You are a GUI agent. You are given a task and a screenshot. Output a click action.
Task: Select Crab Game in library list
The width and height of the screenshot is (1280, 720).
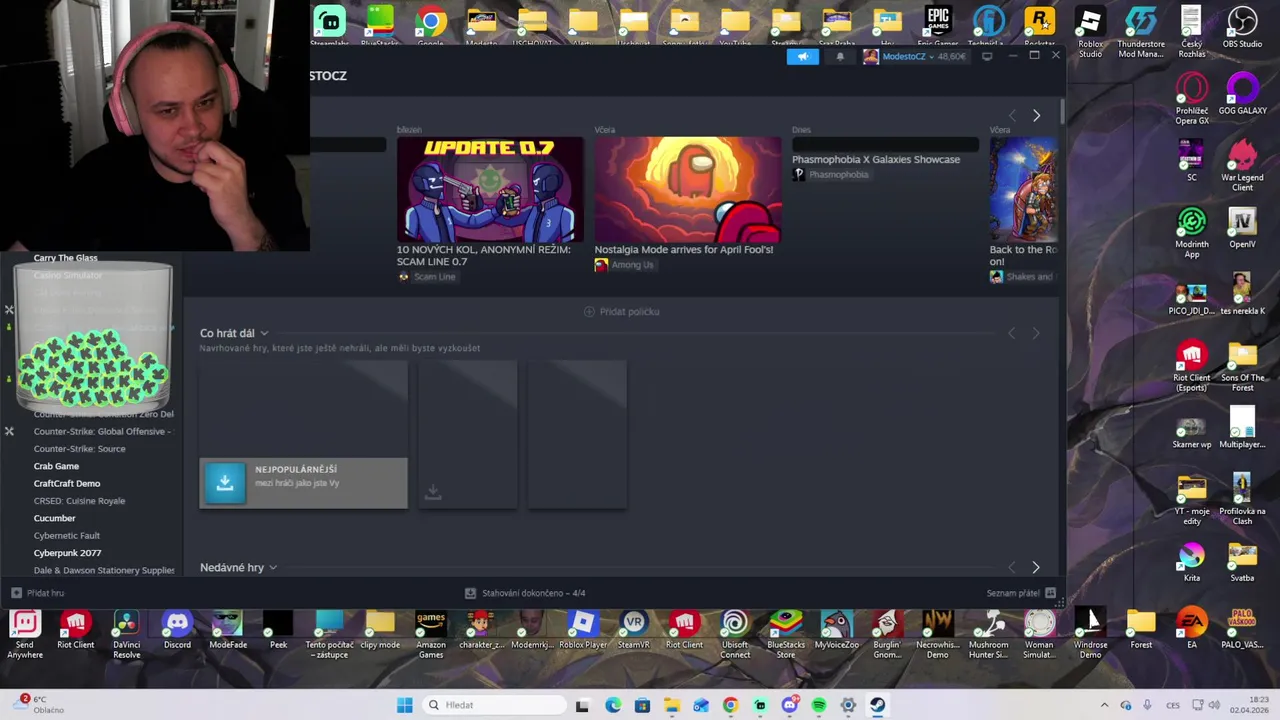(56, 466)
